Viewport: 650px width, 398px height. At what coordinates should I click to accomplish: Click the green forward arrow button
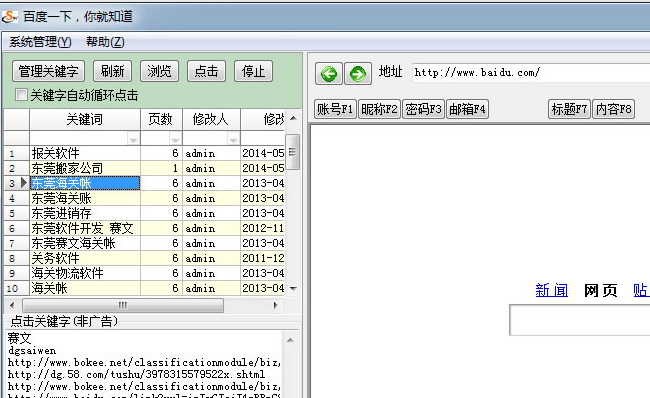358,74
